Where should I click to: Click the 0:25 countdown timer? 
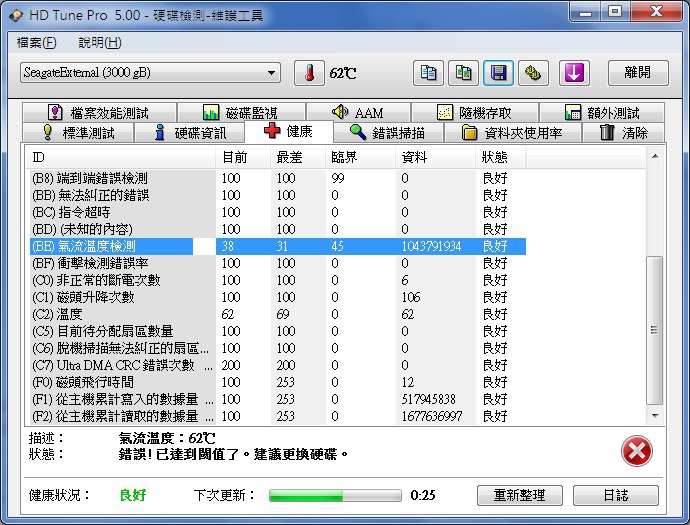423,496
